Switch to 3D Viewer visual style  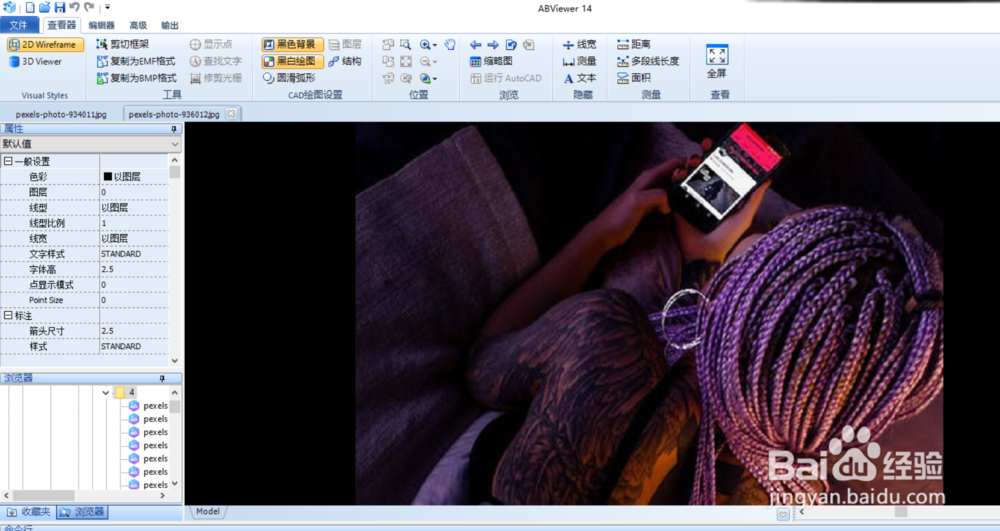click(36, 61)
